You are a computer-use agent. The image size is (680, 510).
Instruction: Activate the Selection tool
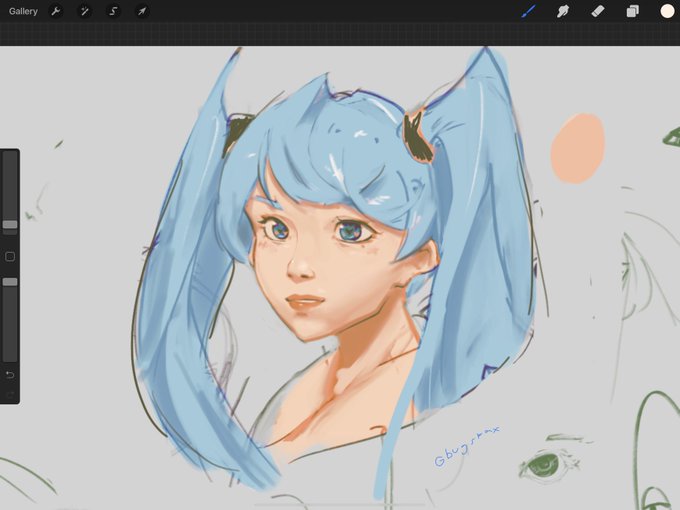(113, 11)
